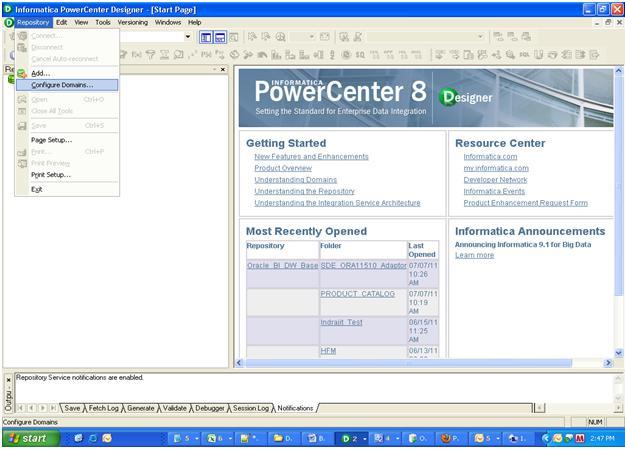Screen dimensions: 625x450
Task: Toggle the Output window toolbar button
Action: tap(220, 37)
